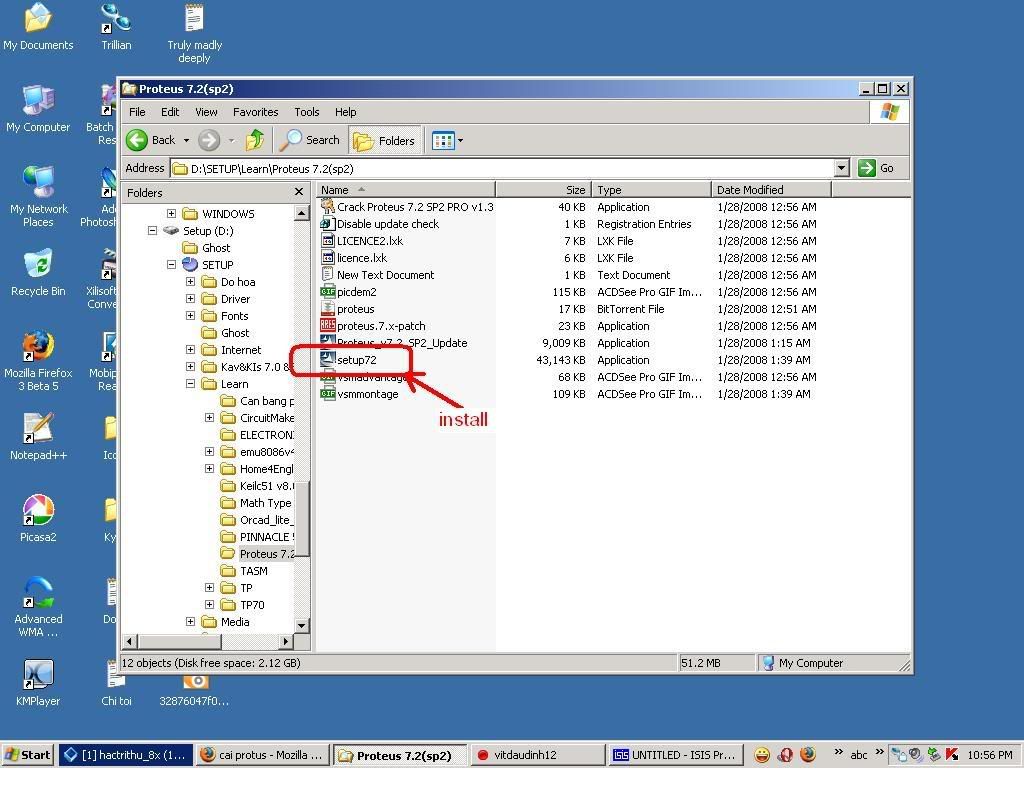Open the Views icon dropdown
The width and height of the screenshot is (1024, 800).
(x=447, y=140)
